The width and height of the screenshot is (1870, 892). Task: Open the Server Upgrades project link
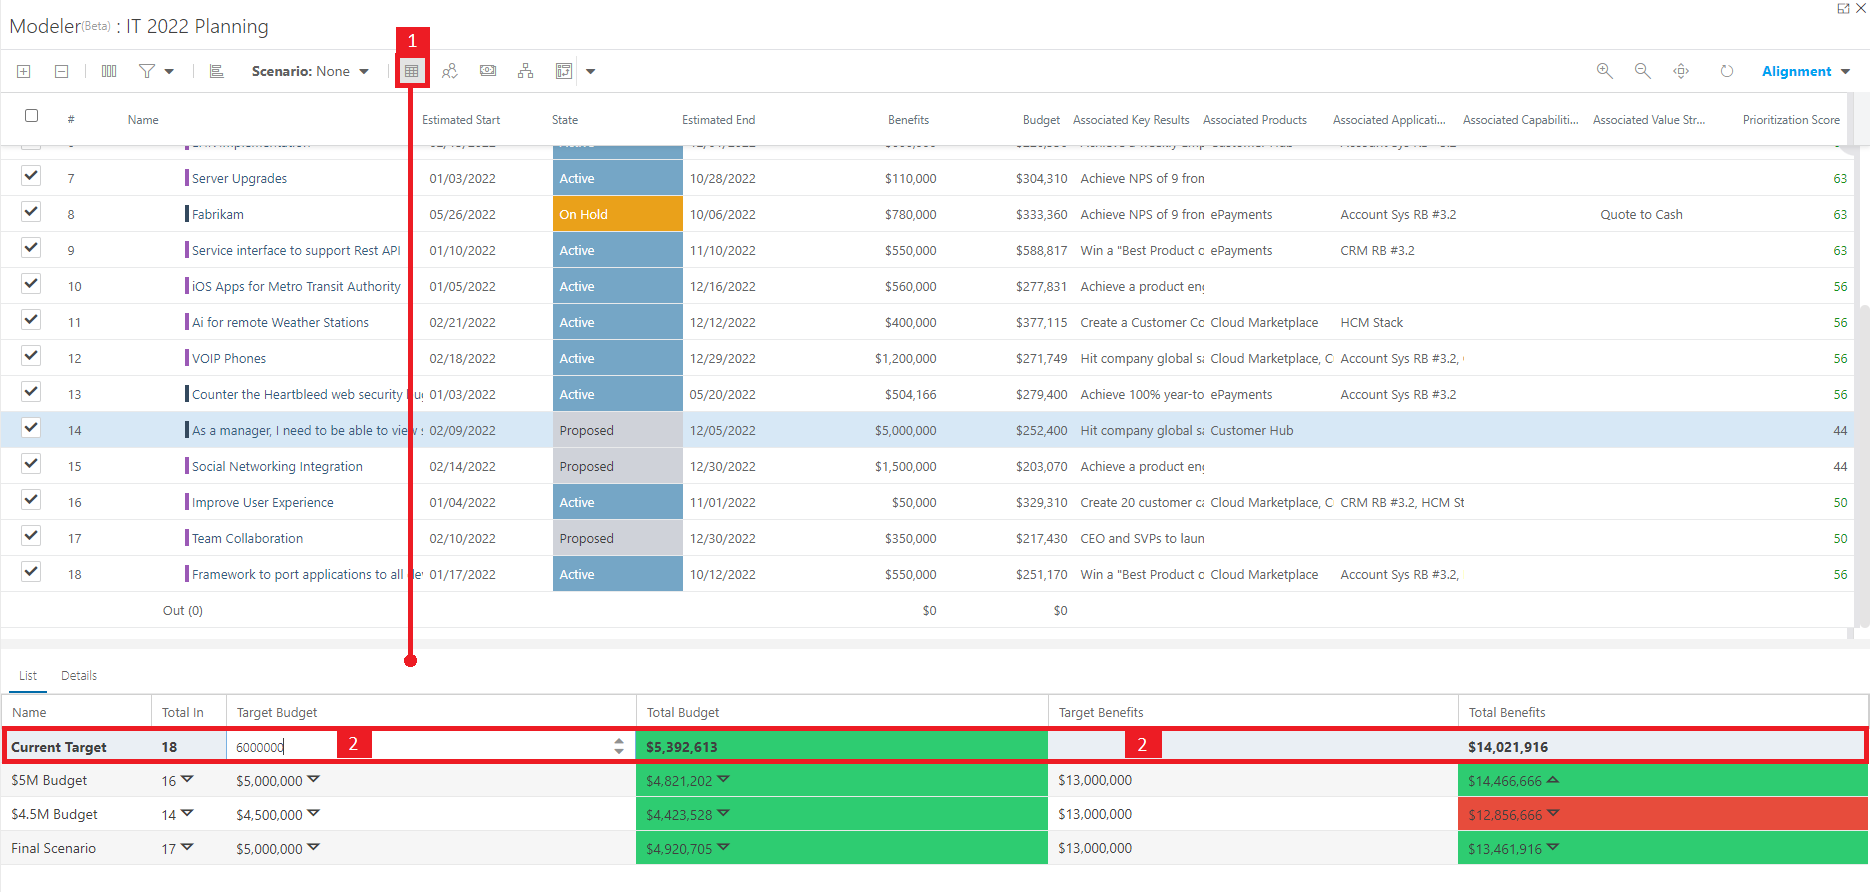click(239, 178)
